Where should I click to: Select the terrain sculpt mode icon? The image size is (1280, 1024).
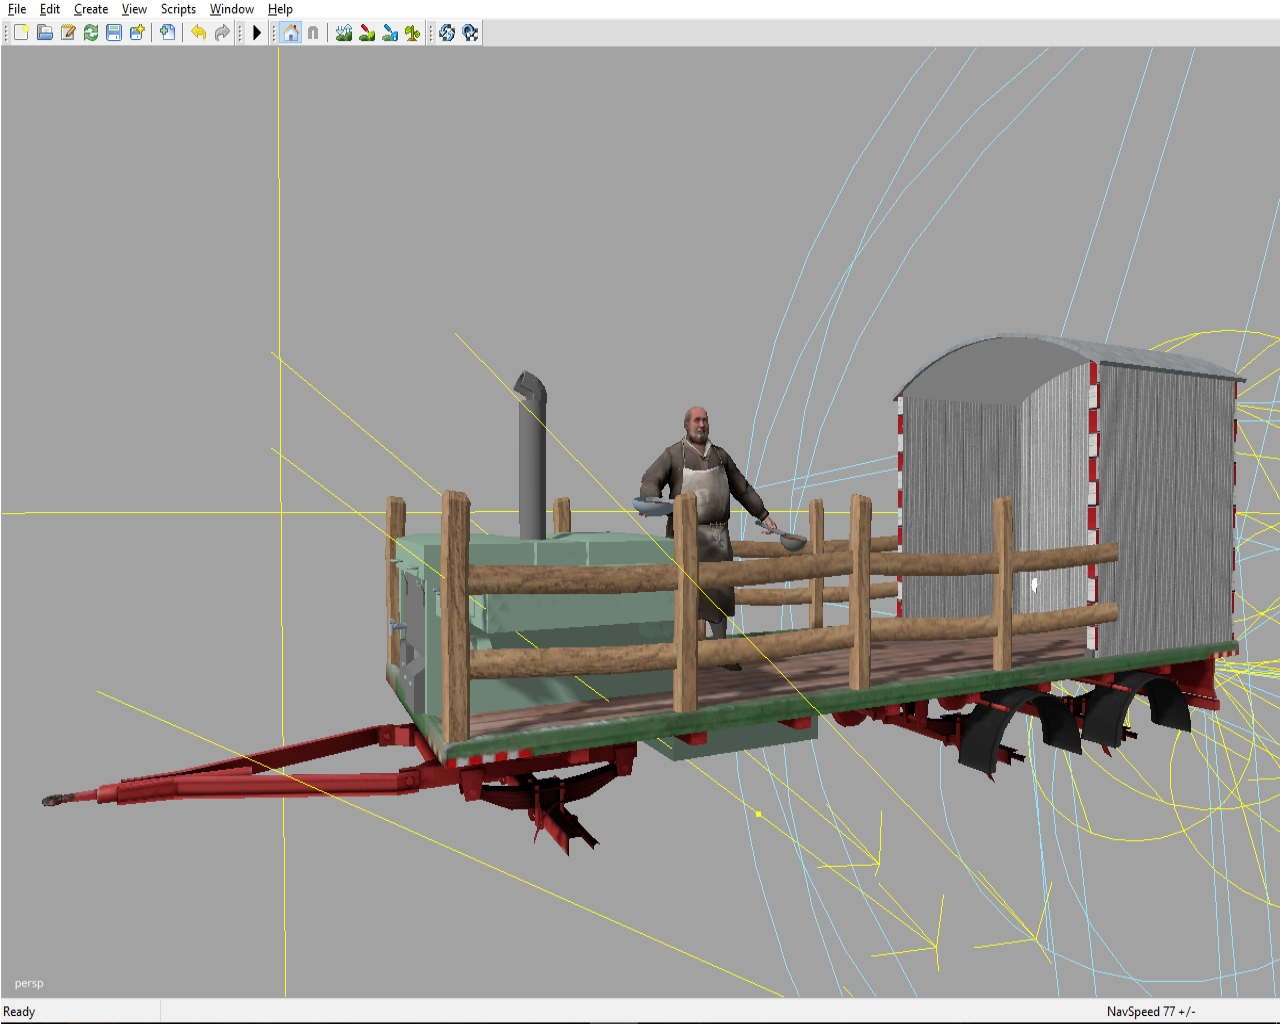(344, 33)
